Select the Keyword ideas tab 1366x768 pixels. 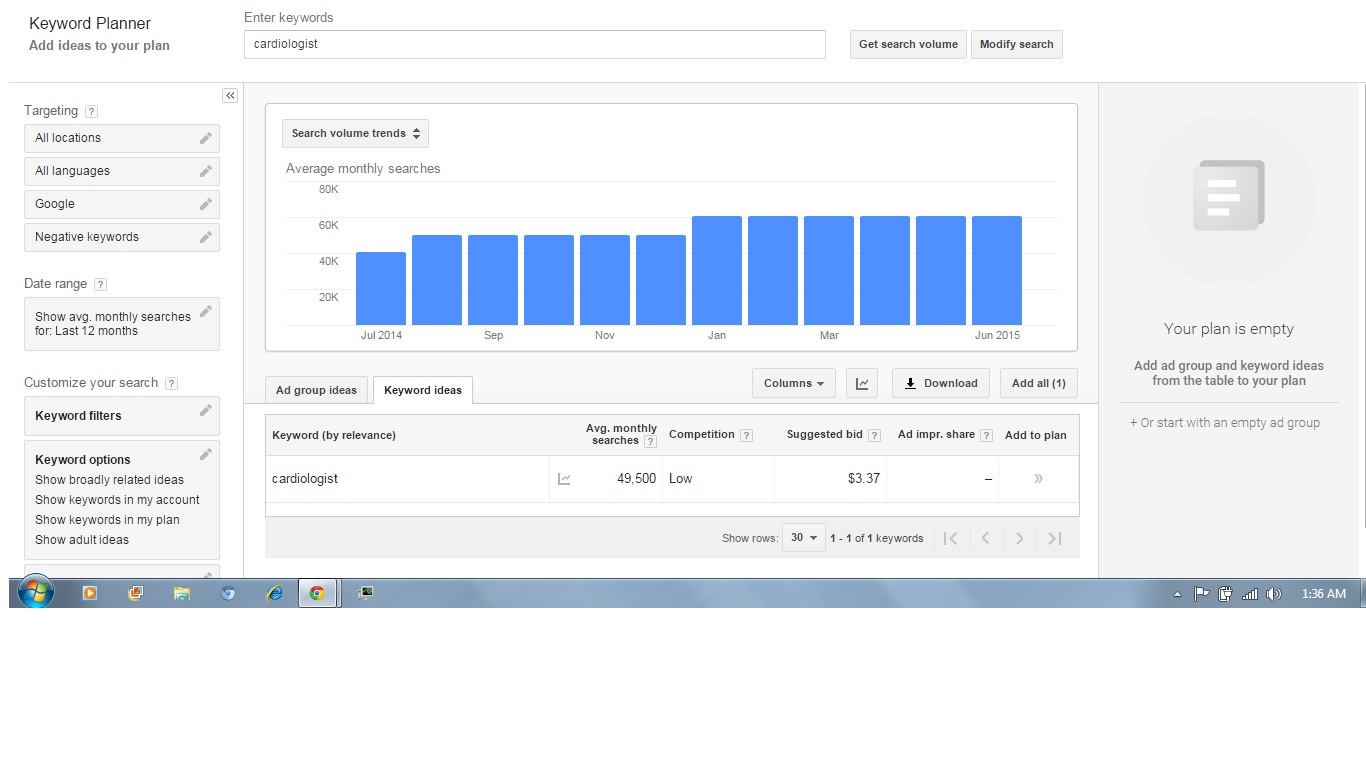click(422, 390)
